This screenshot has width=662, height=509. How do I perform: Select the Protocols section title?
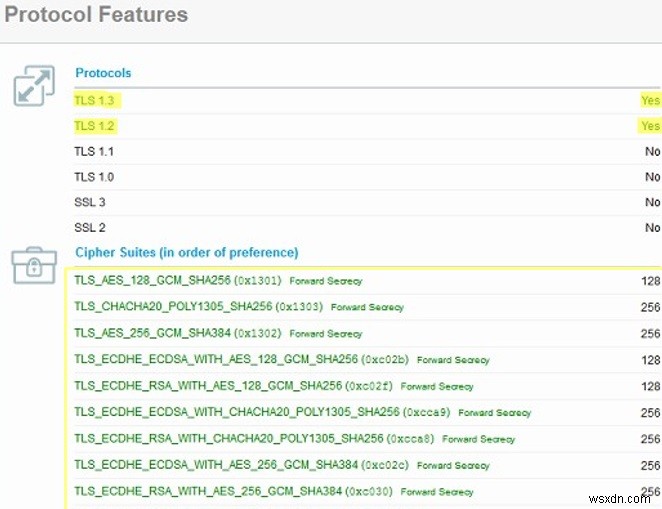tap(103, 73)
